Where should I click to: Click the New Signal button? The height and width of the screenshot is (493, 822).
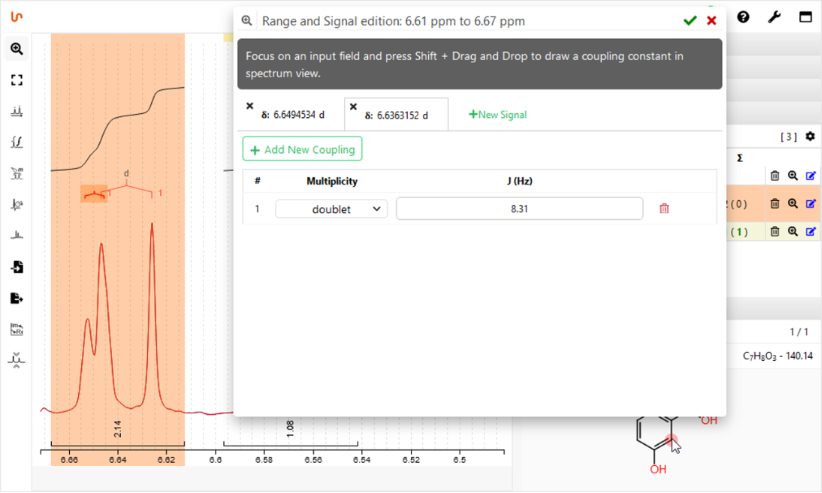pos(498,115)
